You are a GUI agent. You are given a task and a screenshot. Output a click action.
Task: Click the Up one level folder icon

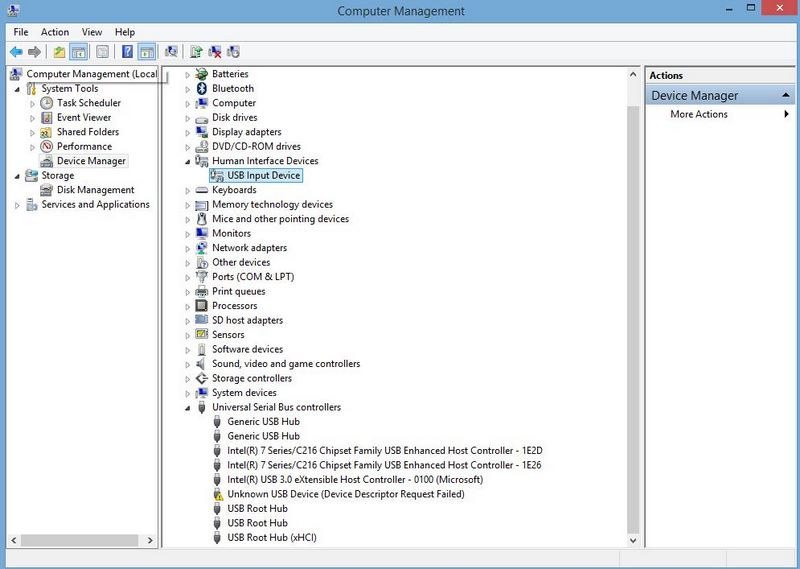[x=59, y=52]
